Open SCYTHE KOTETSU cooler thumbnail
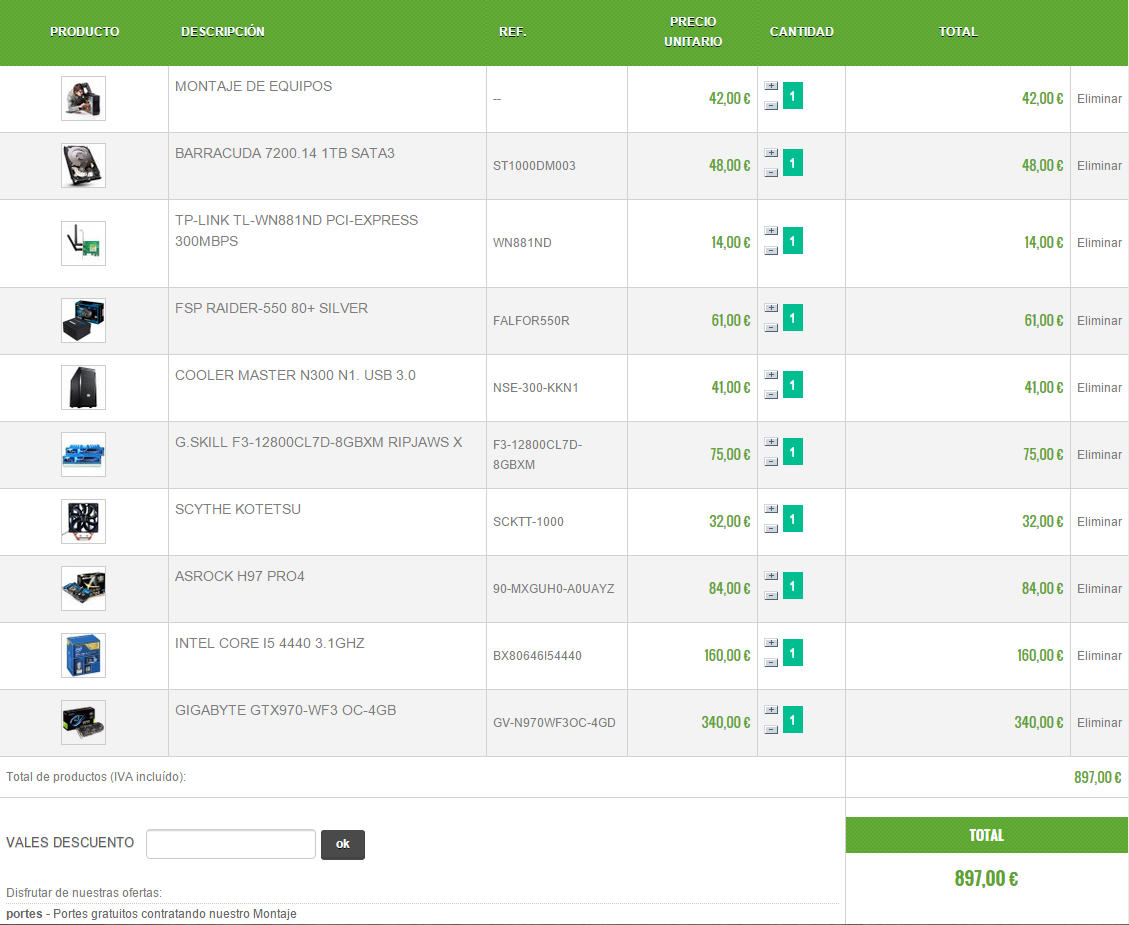This screenshot has width=1129, height=925. point(84,521)
